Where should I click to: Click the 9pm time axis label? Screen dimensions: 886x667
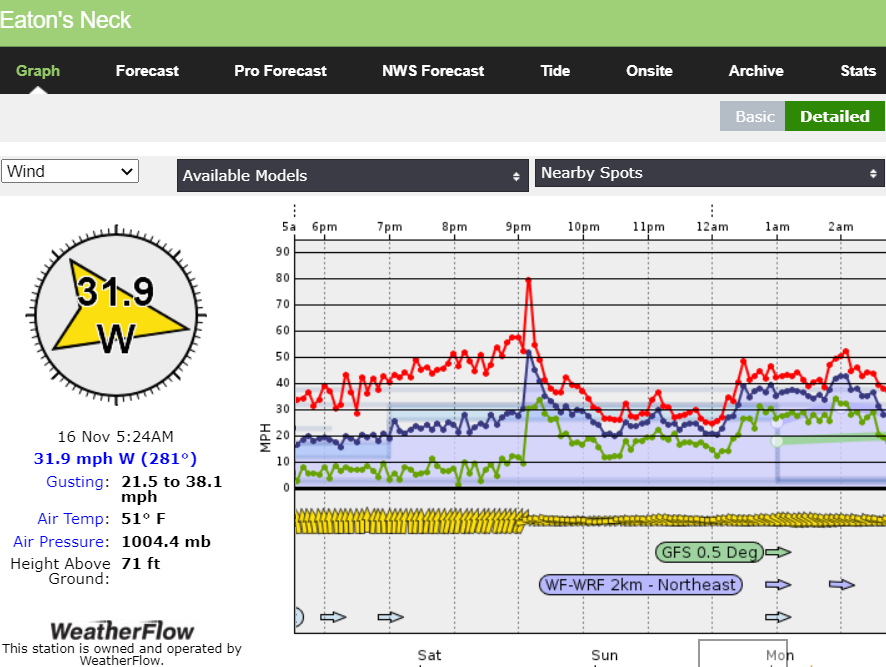point(518,227)
